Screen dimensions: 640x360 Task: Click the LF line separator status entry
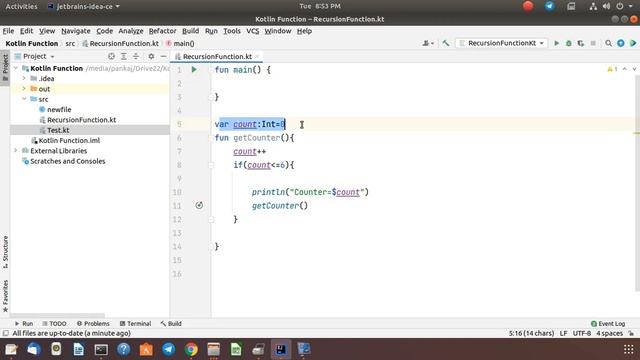point(563,333)
